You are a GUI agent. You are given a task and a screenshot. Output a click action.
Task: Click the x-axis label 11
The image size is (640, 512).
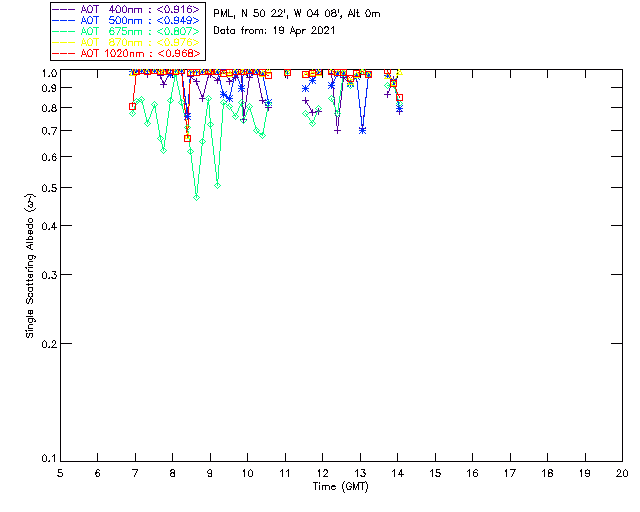tap(285, 473)
